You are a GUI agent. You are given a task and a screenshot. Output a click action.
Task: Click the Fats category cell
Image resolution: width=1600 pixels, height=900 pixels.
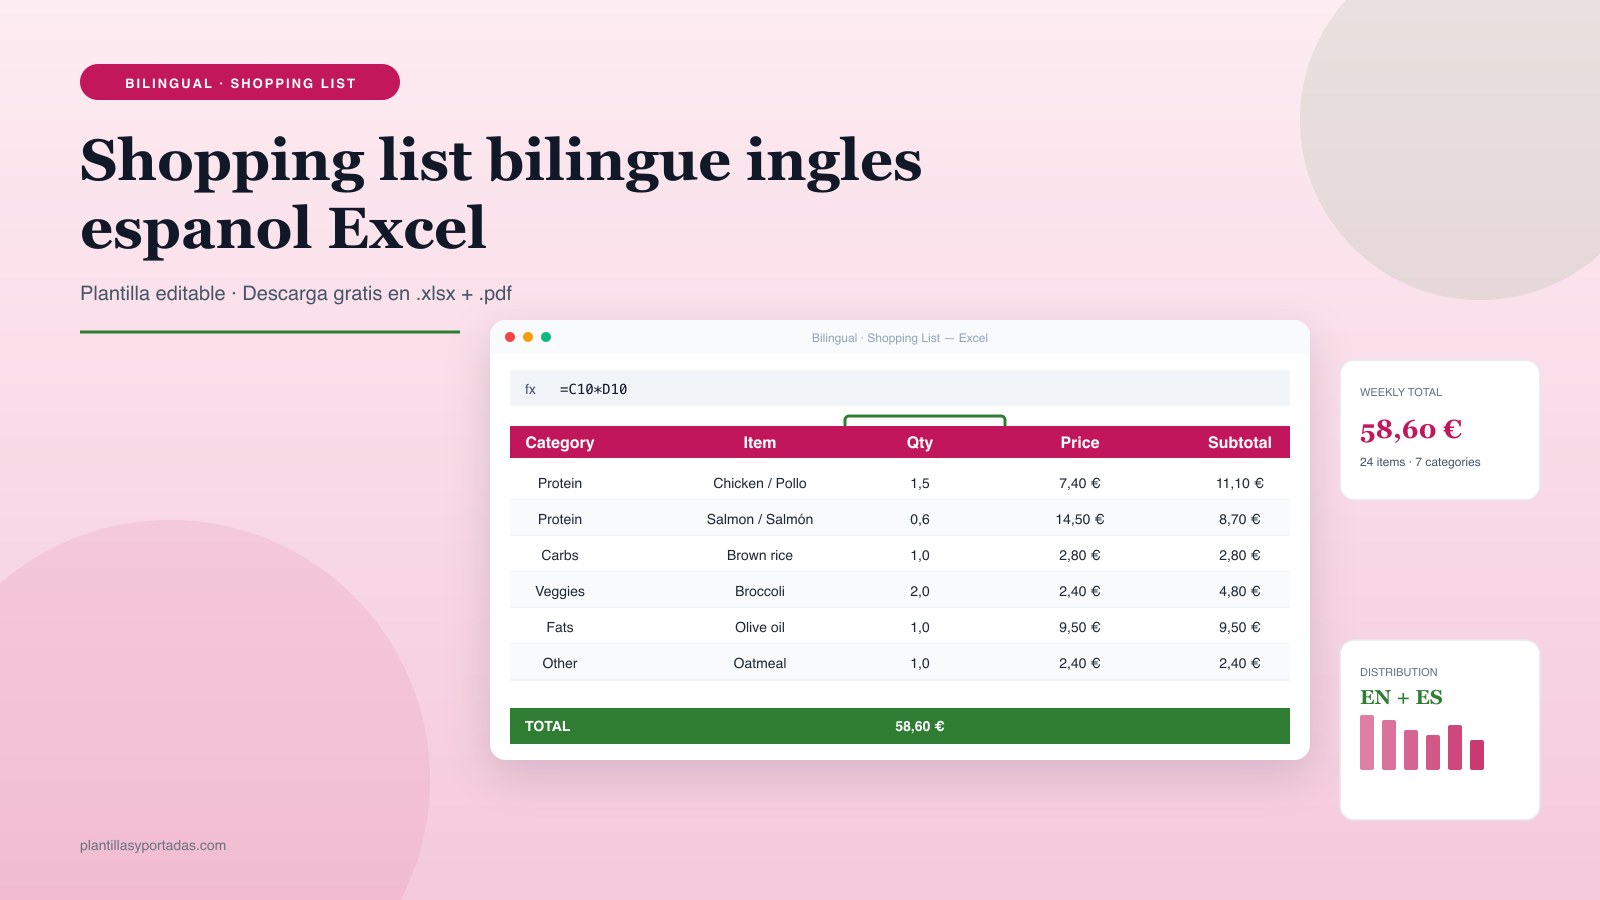click(x=560, y=627)
